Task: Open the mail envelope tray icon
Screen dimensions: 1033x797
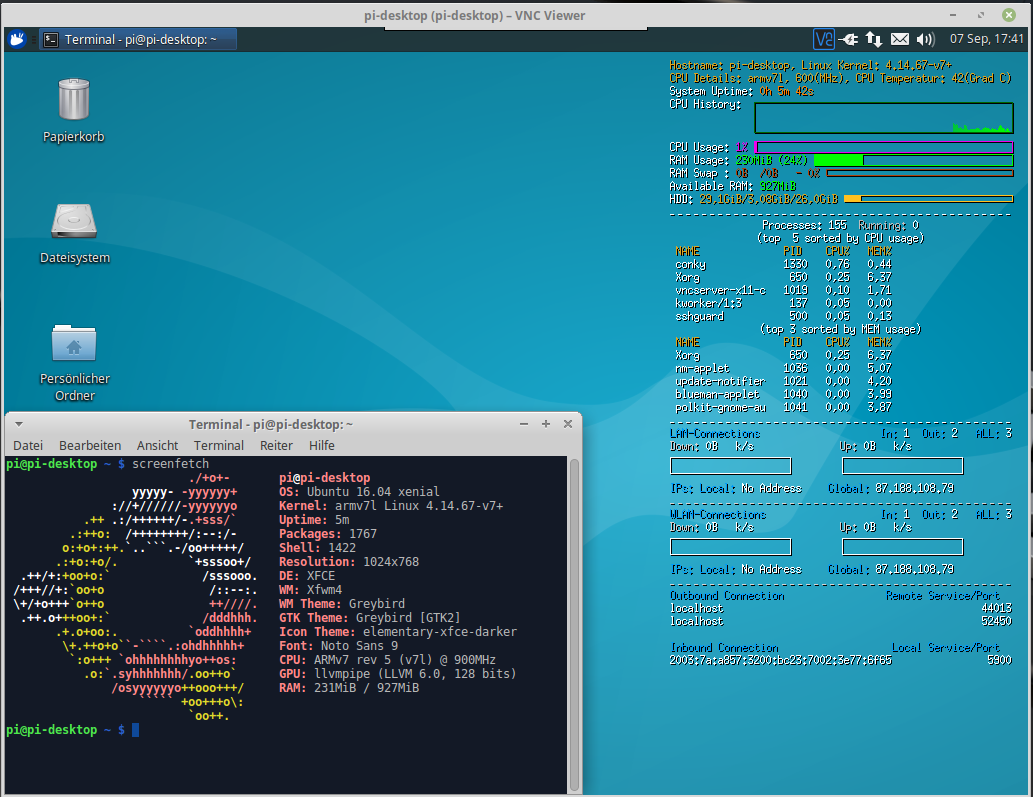Action: point(900,39)
